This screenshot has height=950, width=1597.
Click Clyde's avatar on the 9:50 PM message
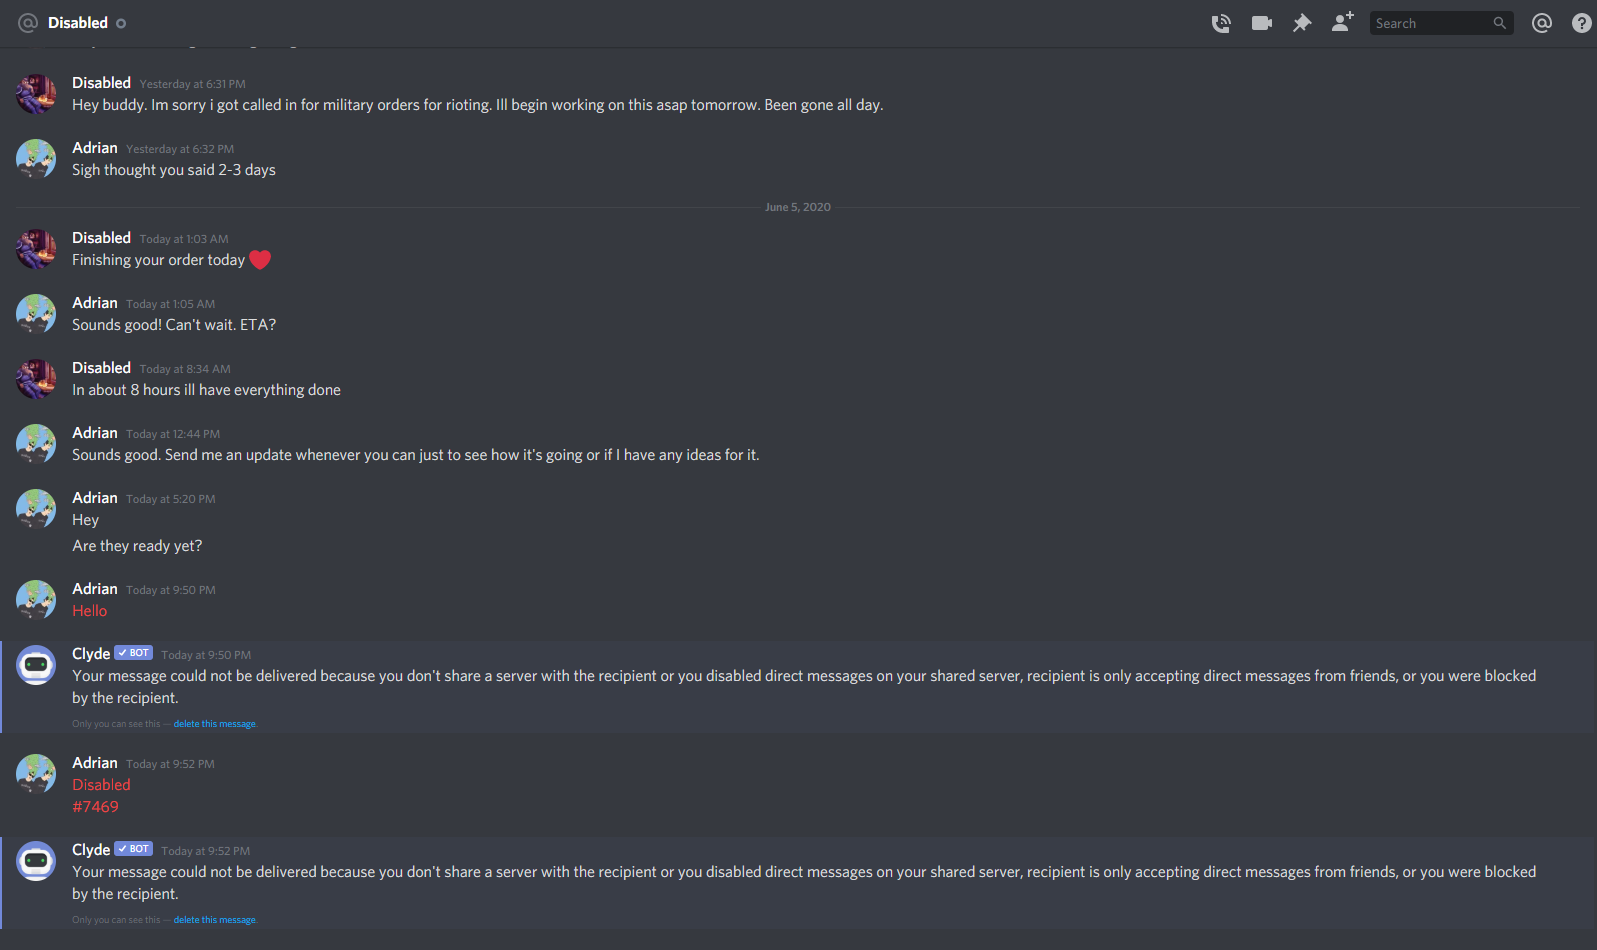tap(36, 665)
